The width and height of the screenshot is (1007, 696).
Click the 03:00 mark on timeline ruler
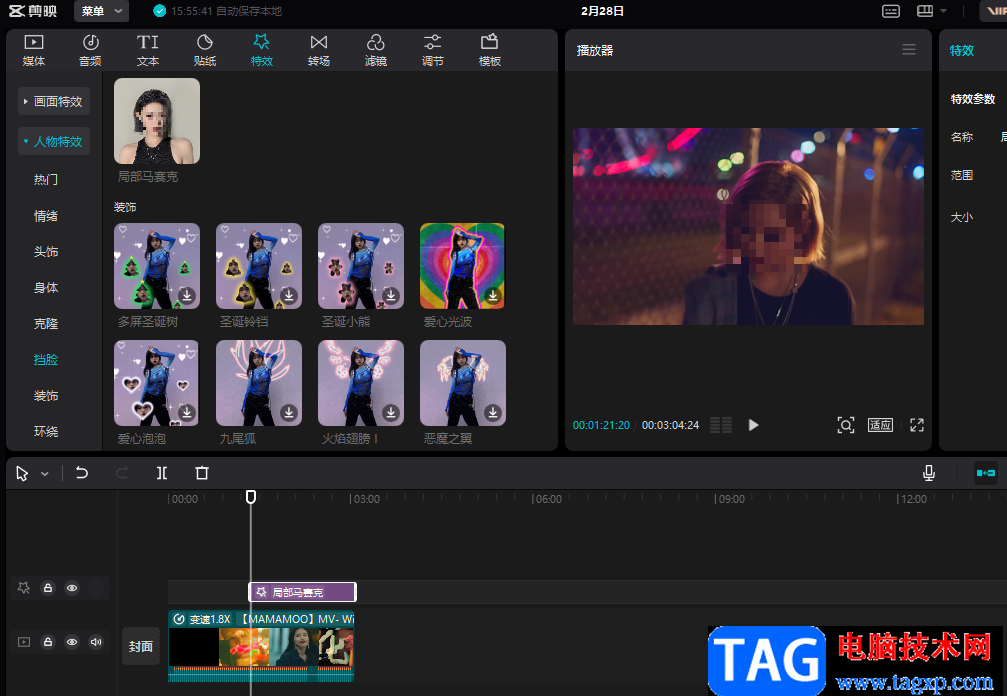click(365, 499)
